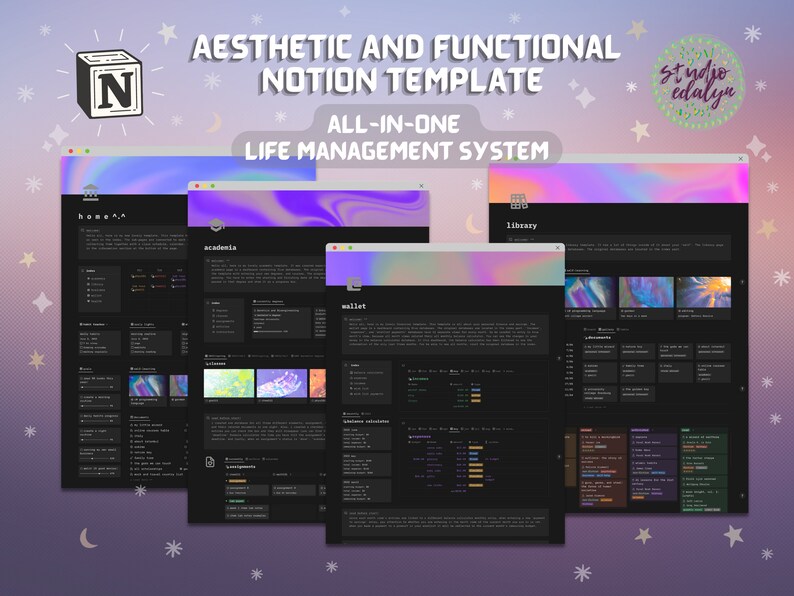Viewport: 794px width, 596px height.
Task: Close the library window with X
Action: (x=741, y=158)
